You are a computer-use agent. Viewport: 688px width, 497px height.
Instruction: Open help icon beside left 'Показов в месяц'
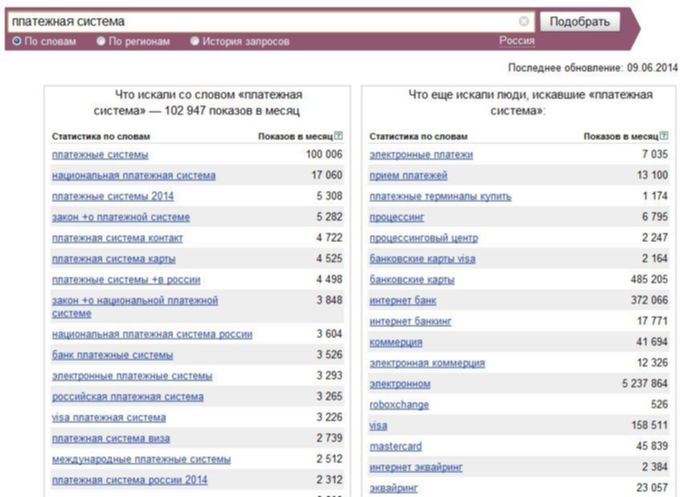[338, 136]
